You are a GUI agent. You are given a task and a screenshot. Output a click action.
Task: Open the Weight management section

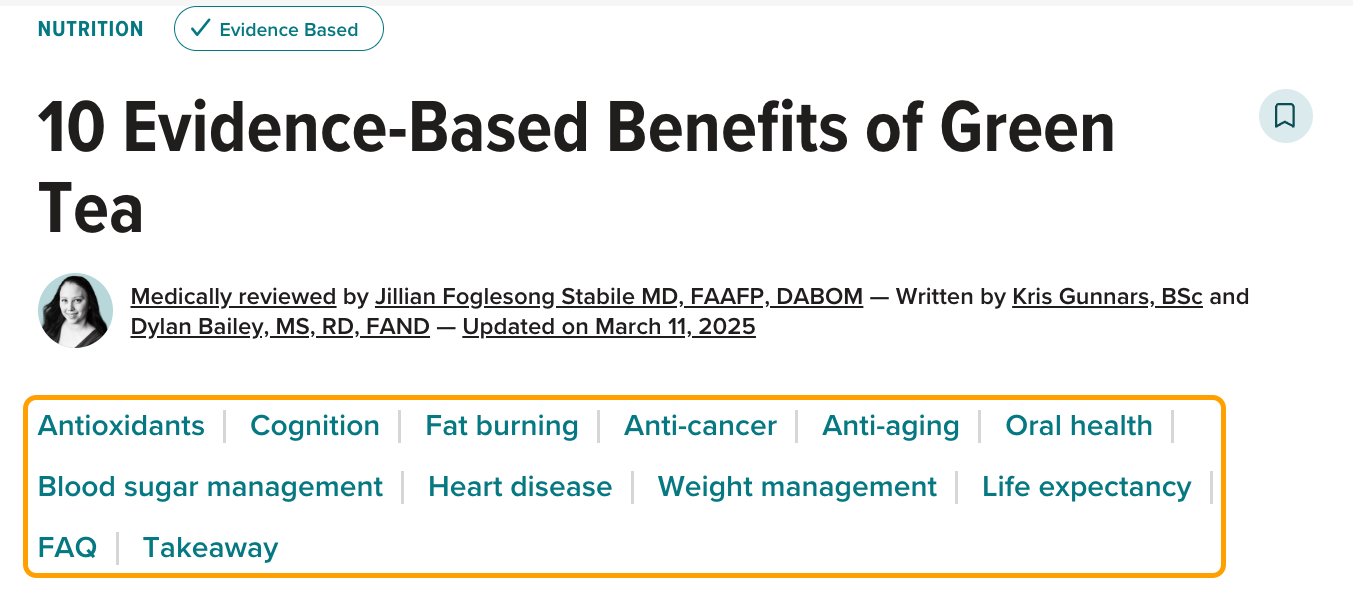pos(797,487)
